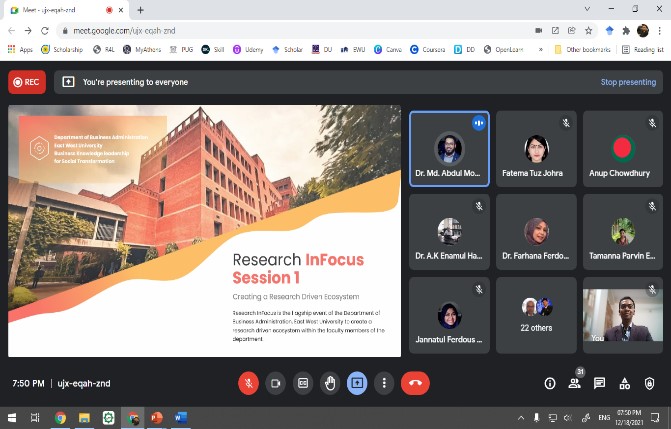Select Fatema Tuz Johra participant tile
The image size is (671, 429).
(x=536, y=149)
